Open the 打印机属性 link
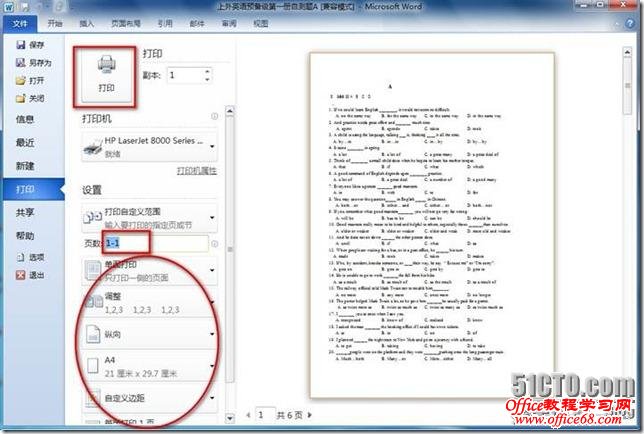This screenshot has height=434, width=644. (x=197, y=171)
